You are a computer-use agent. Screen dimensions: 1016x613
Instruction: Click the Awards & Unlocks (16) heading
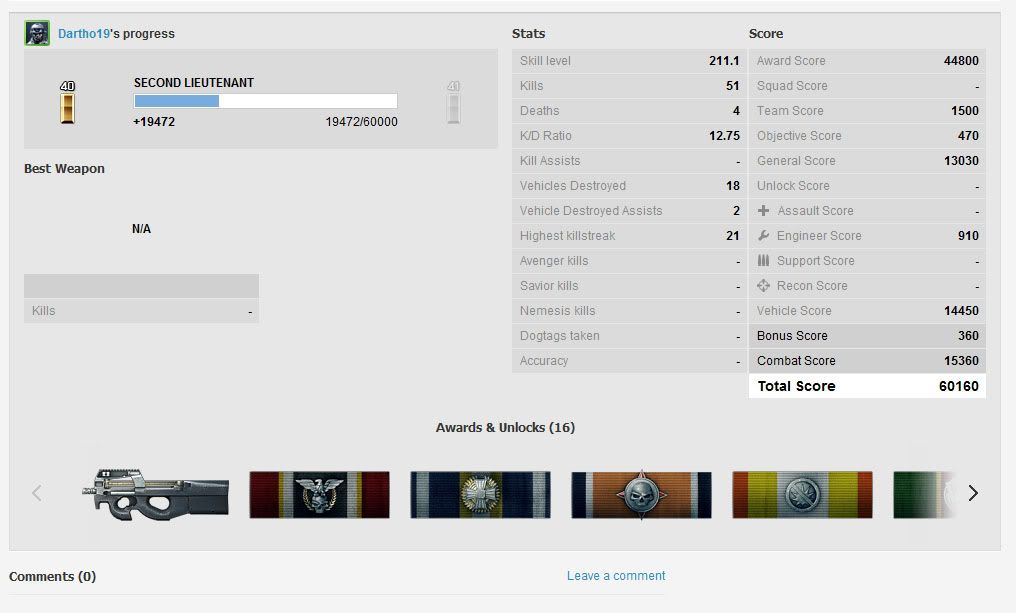point(505,428)
